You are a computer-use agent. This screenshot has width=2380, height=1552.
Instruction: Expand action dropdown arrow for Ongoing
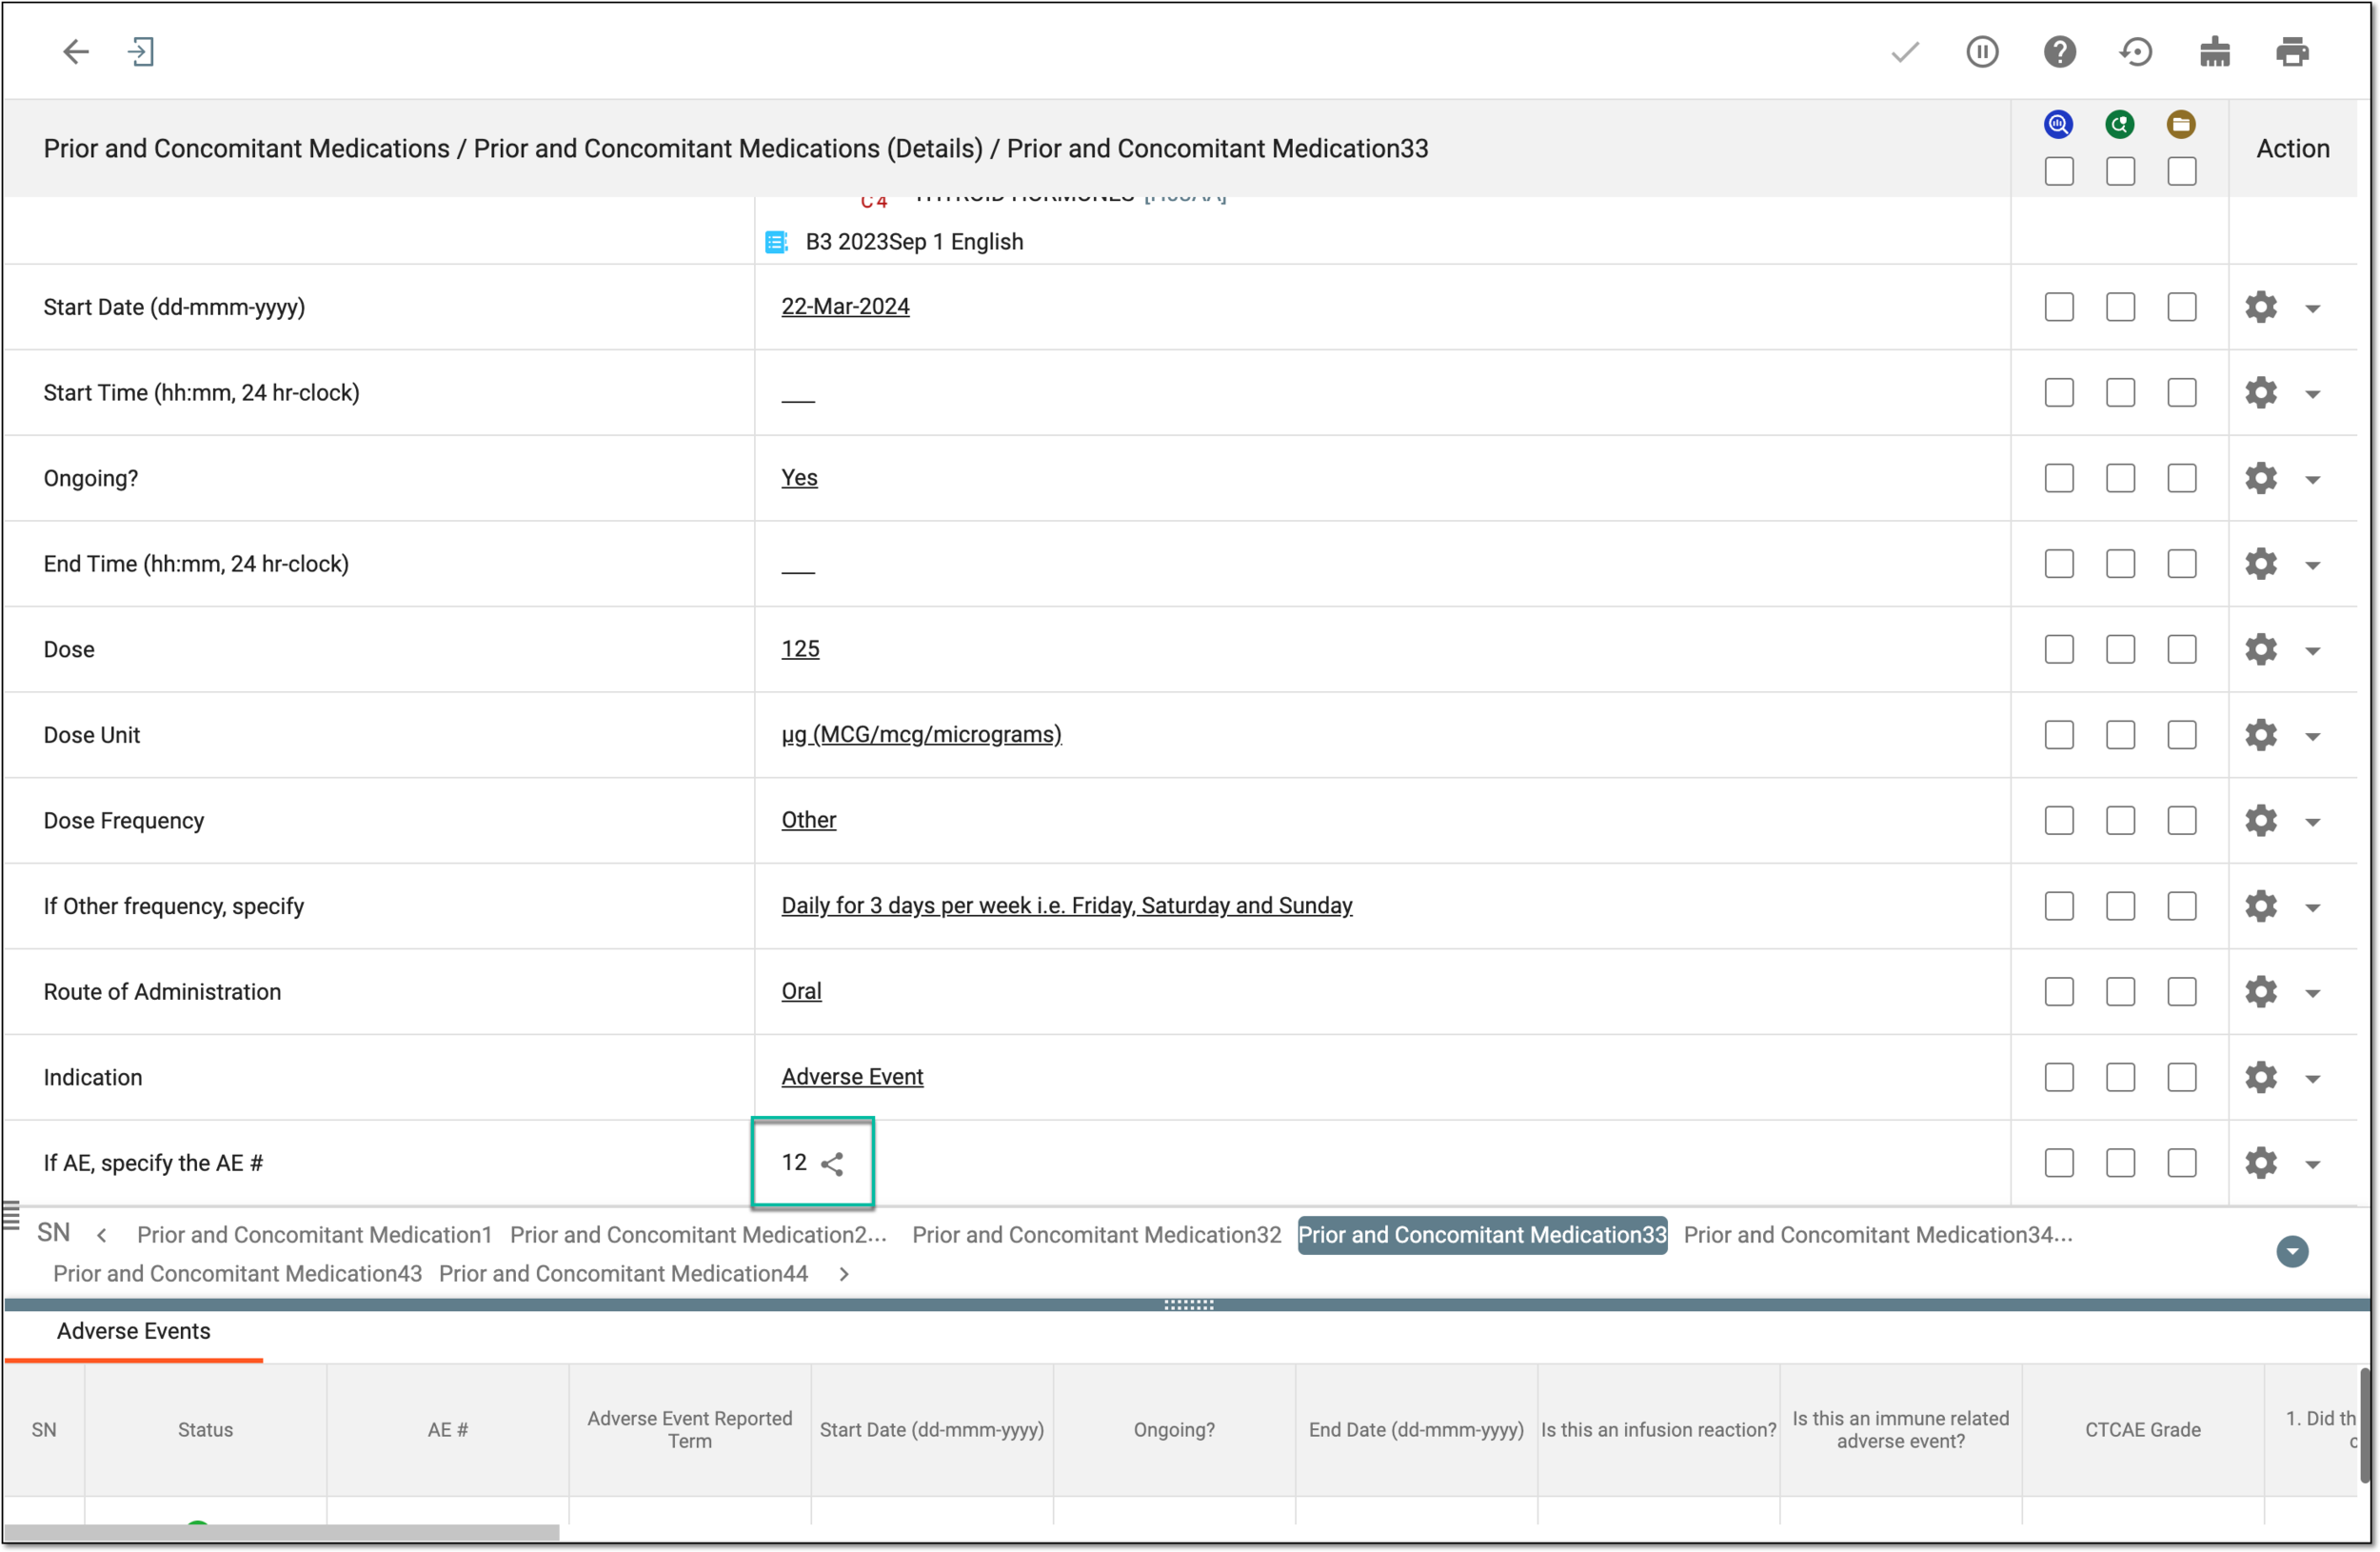[2313, 480]
